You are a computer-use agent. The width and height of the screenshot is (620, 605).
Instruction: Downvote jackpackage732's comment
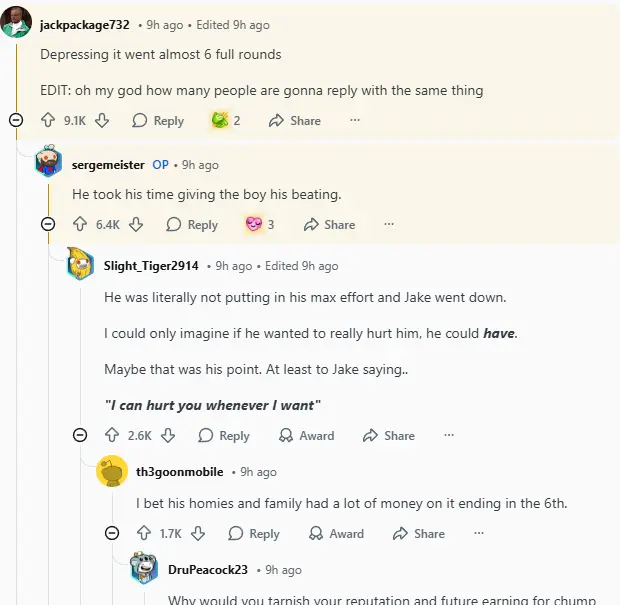[x=102, y=120]
